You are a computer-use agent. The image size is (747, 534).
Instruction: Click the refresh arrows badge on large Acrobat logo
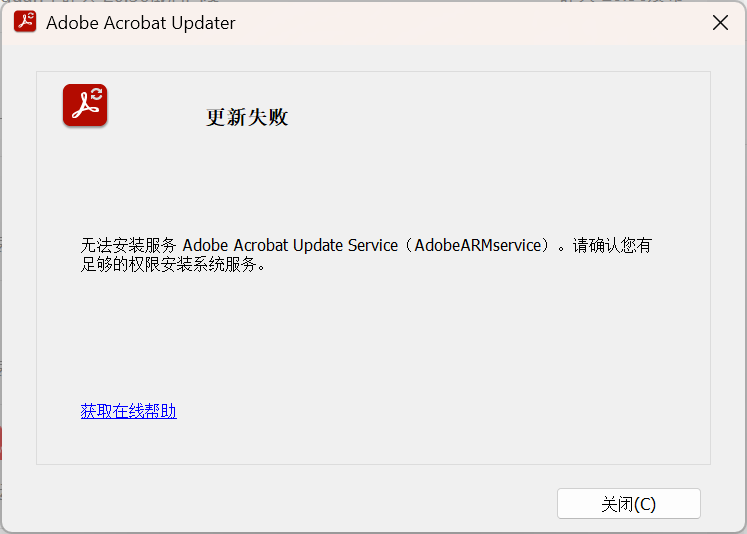96,94
